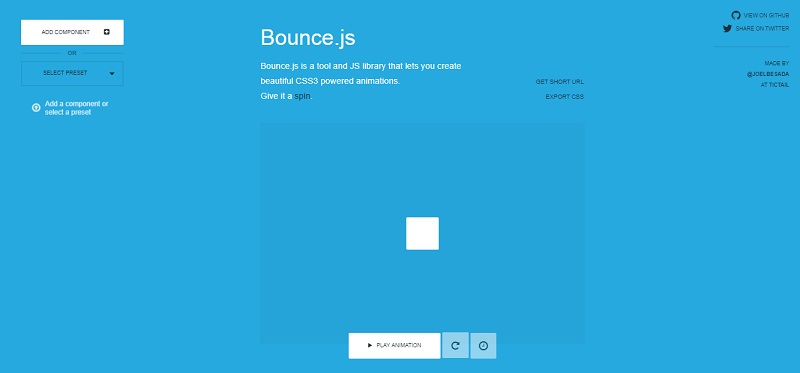Expand the Select Preset dropdown arrow

tap(112, 73)
